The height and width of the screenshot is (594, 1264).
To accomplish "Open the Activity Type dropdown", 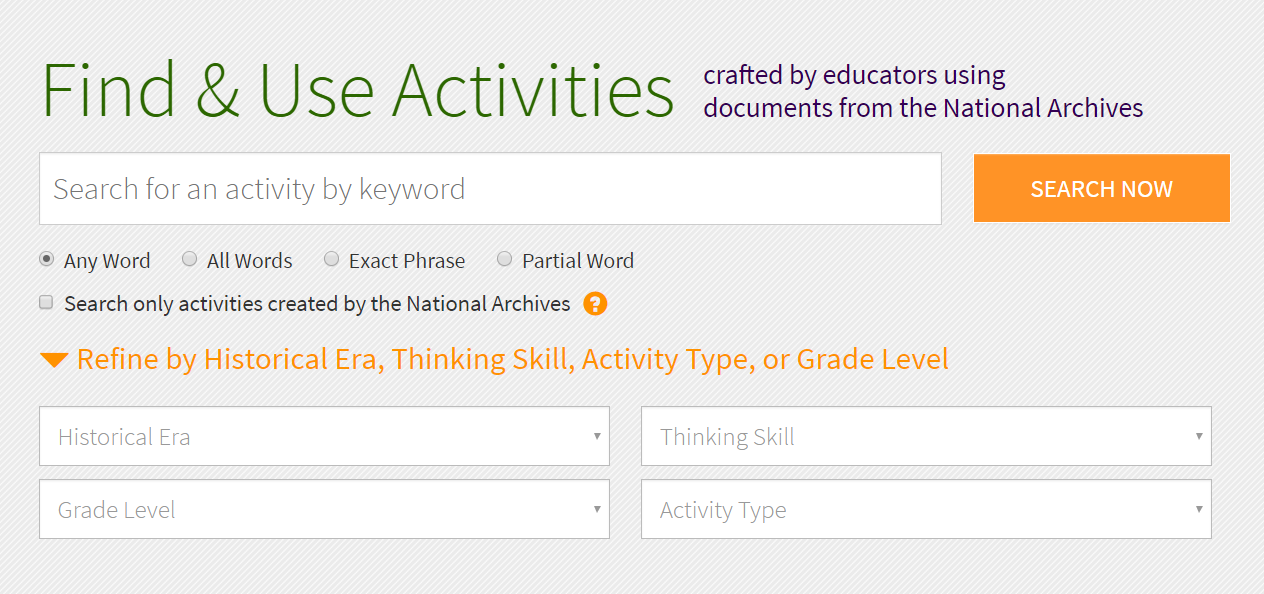I will tap(926, 509).
